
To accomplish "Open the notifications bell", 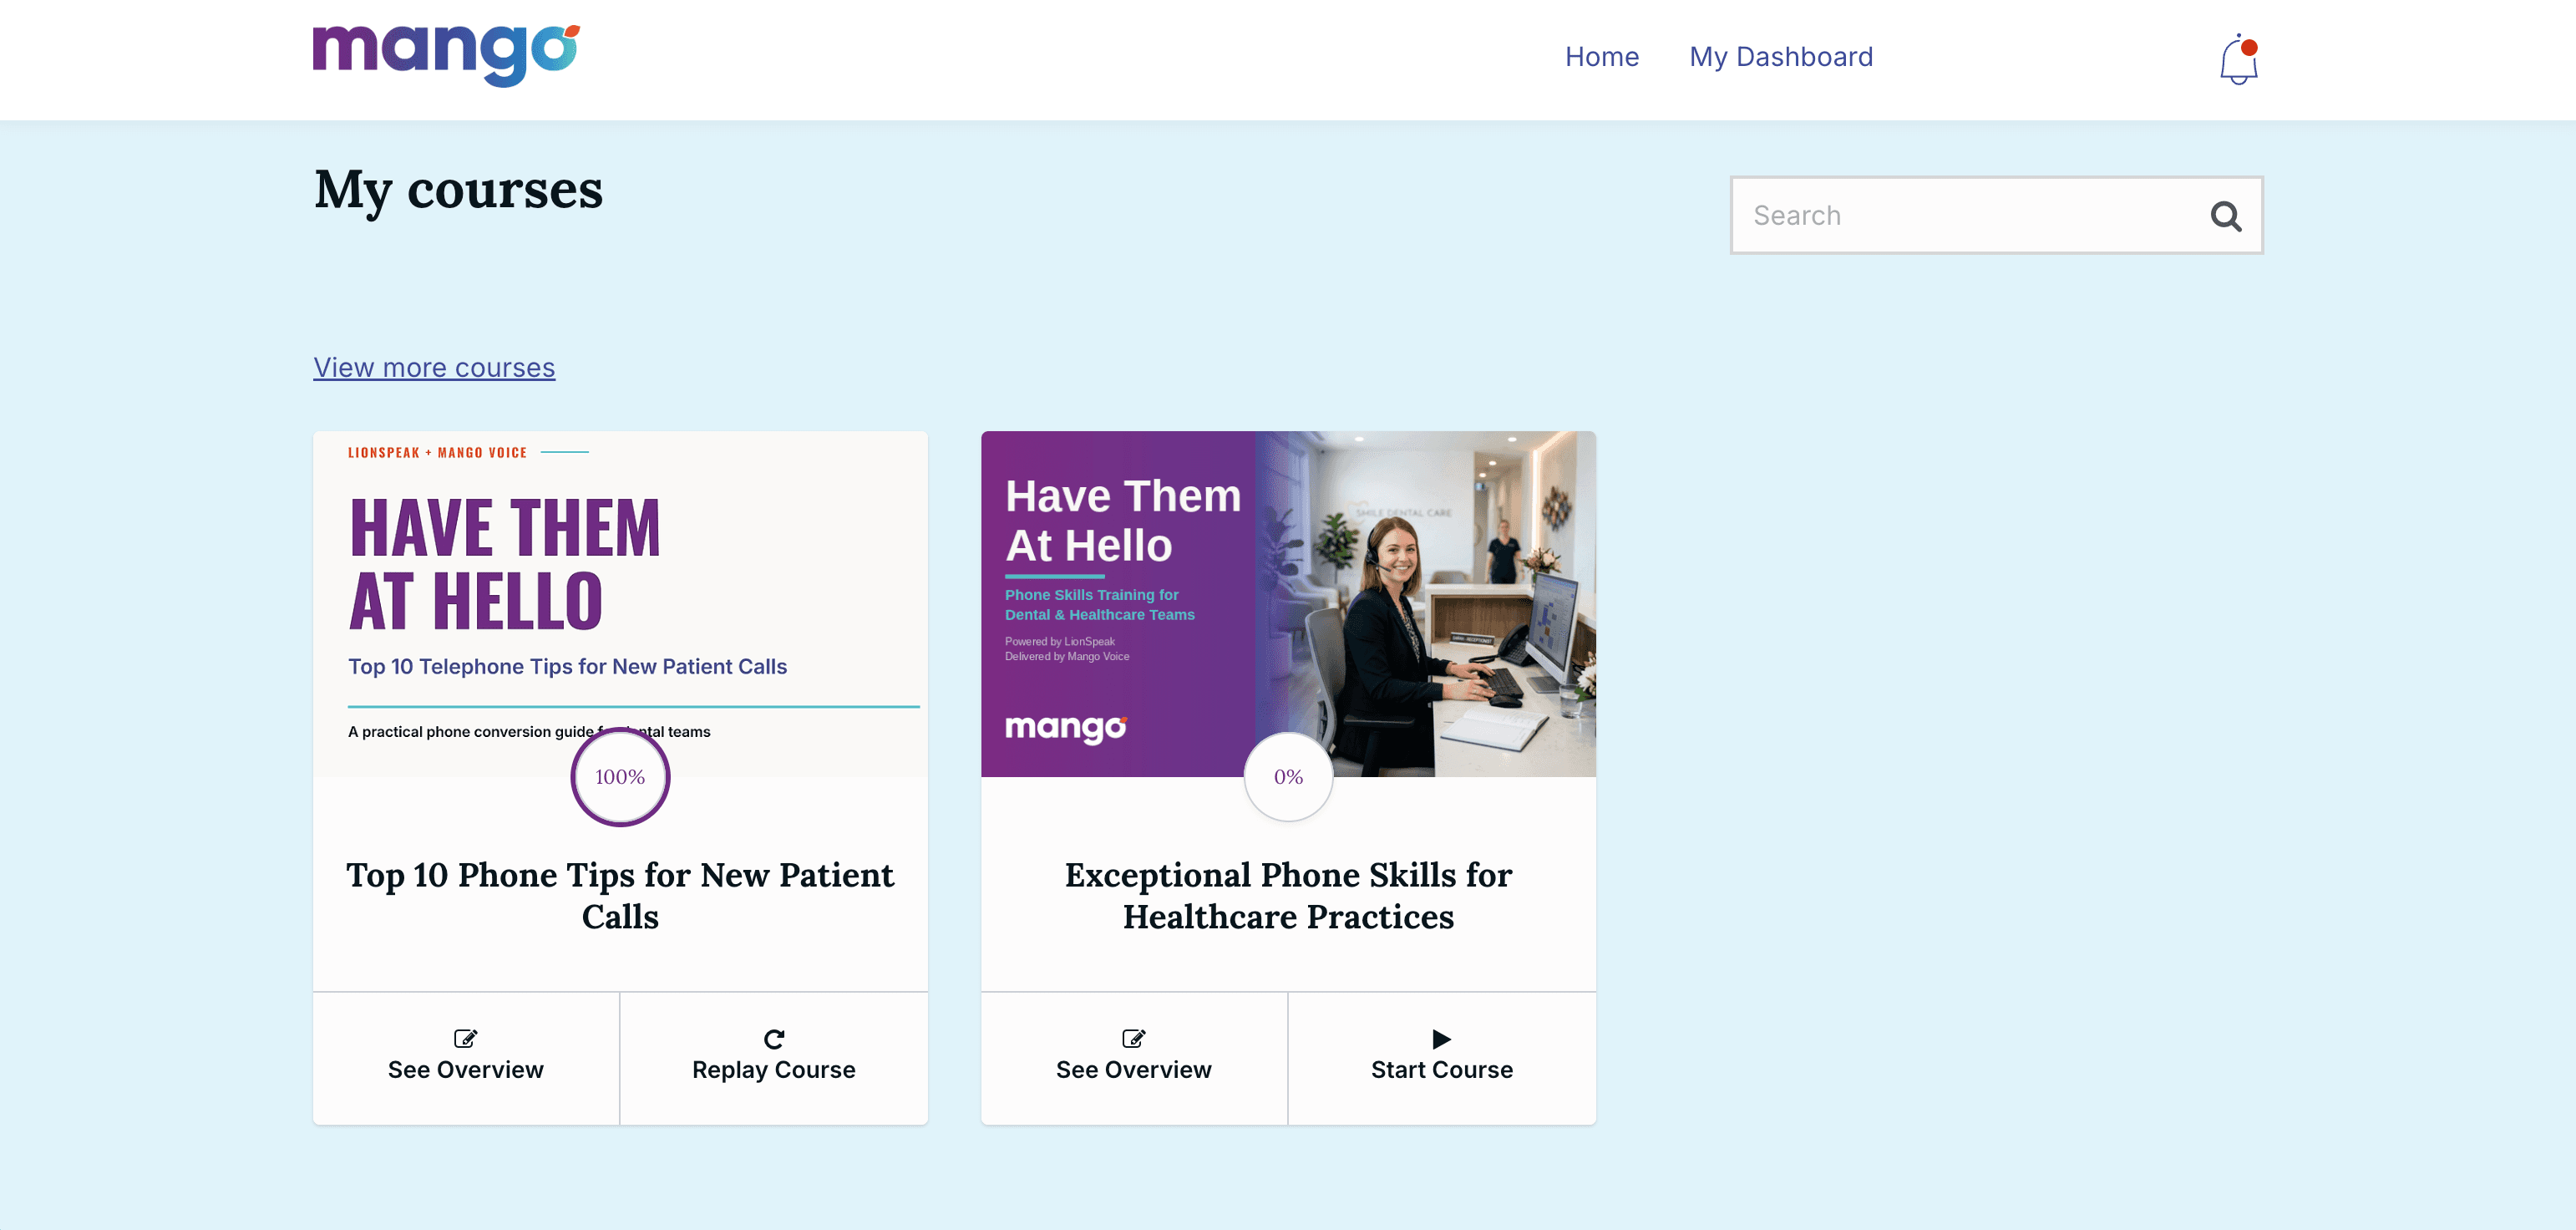I will (2238, 60).
